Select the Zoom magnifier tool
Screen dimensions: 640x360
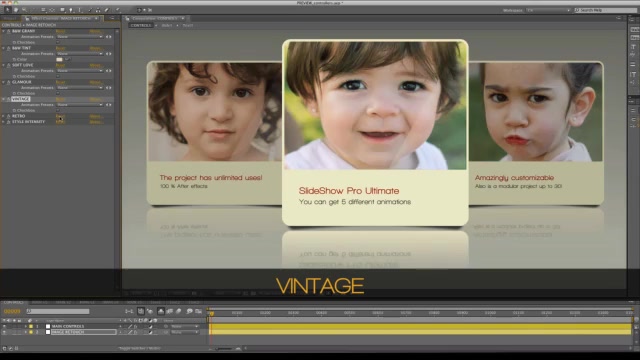pyautogui.click(x=24, y=10)
